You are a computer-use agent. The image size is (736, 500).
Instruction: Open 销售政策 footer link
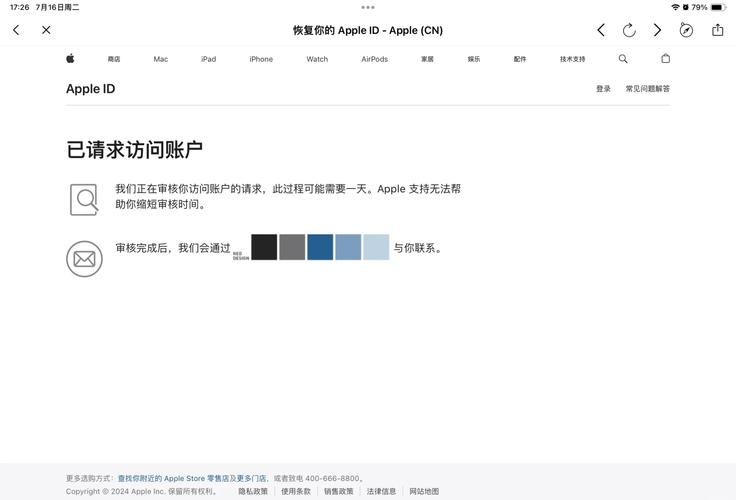338,491
